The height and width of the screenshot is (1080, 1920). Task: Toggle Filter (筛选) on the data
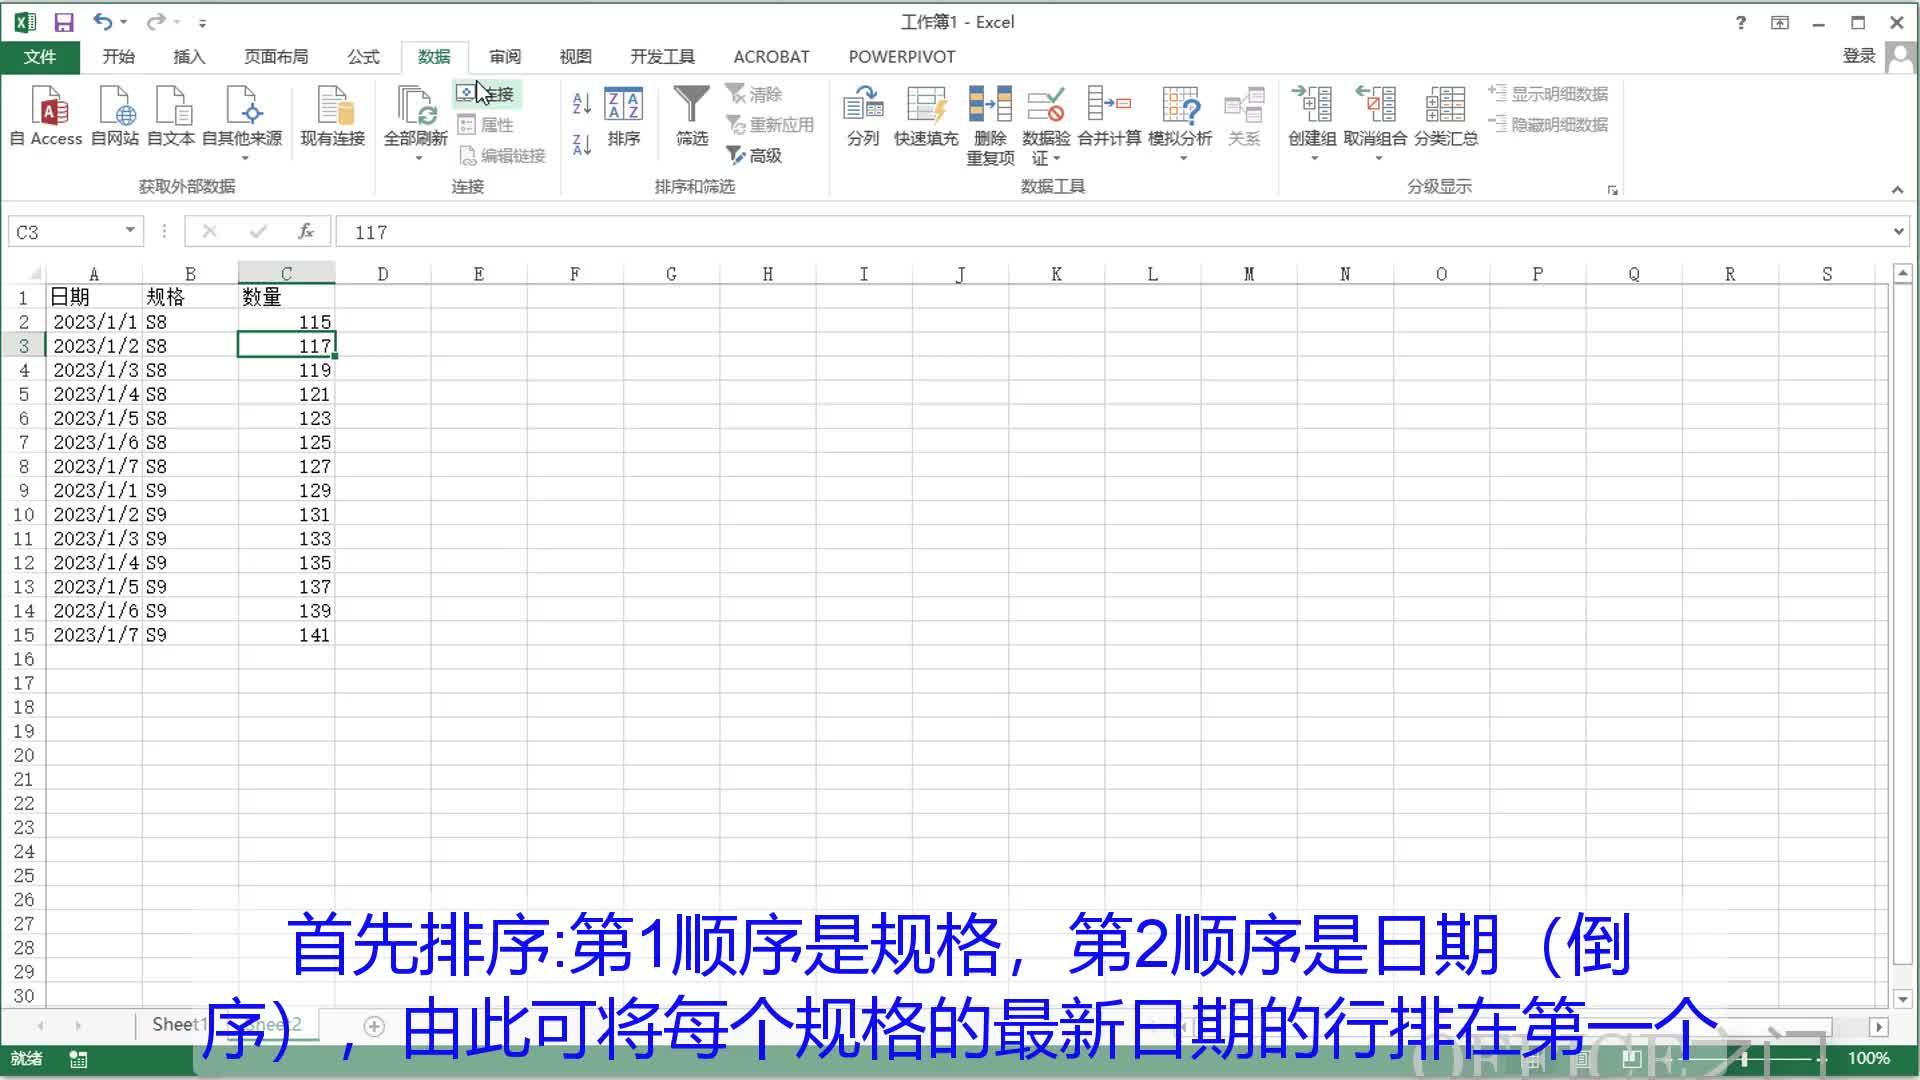[690, 118]
